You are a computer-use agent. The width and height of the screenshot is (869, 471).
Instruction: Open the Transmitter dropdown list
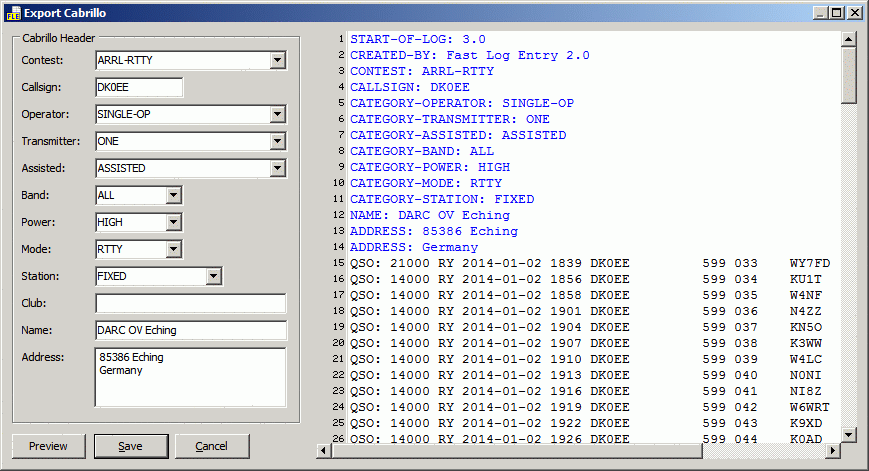[277, 142]
